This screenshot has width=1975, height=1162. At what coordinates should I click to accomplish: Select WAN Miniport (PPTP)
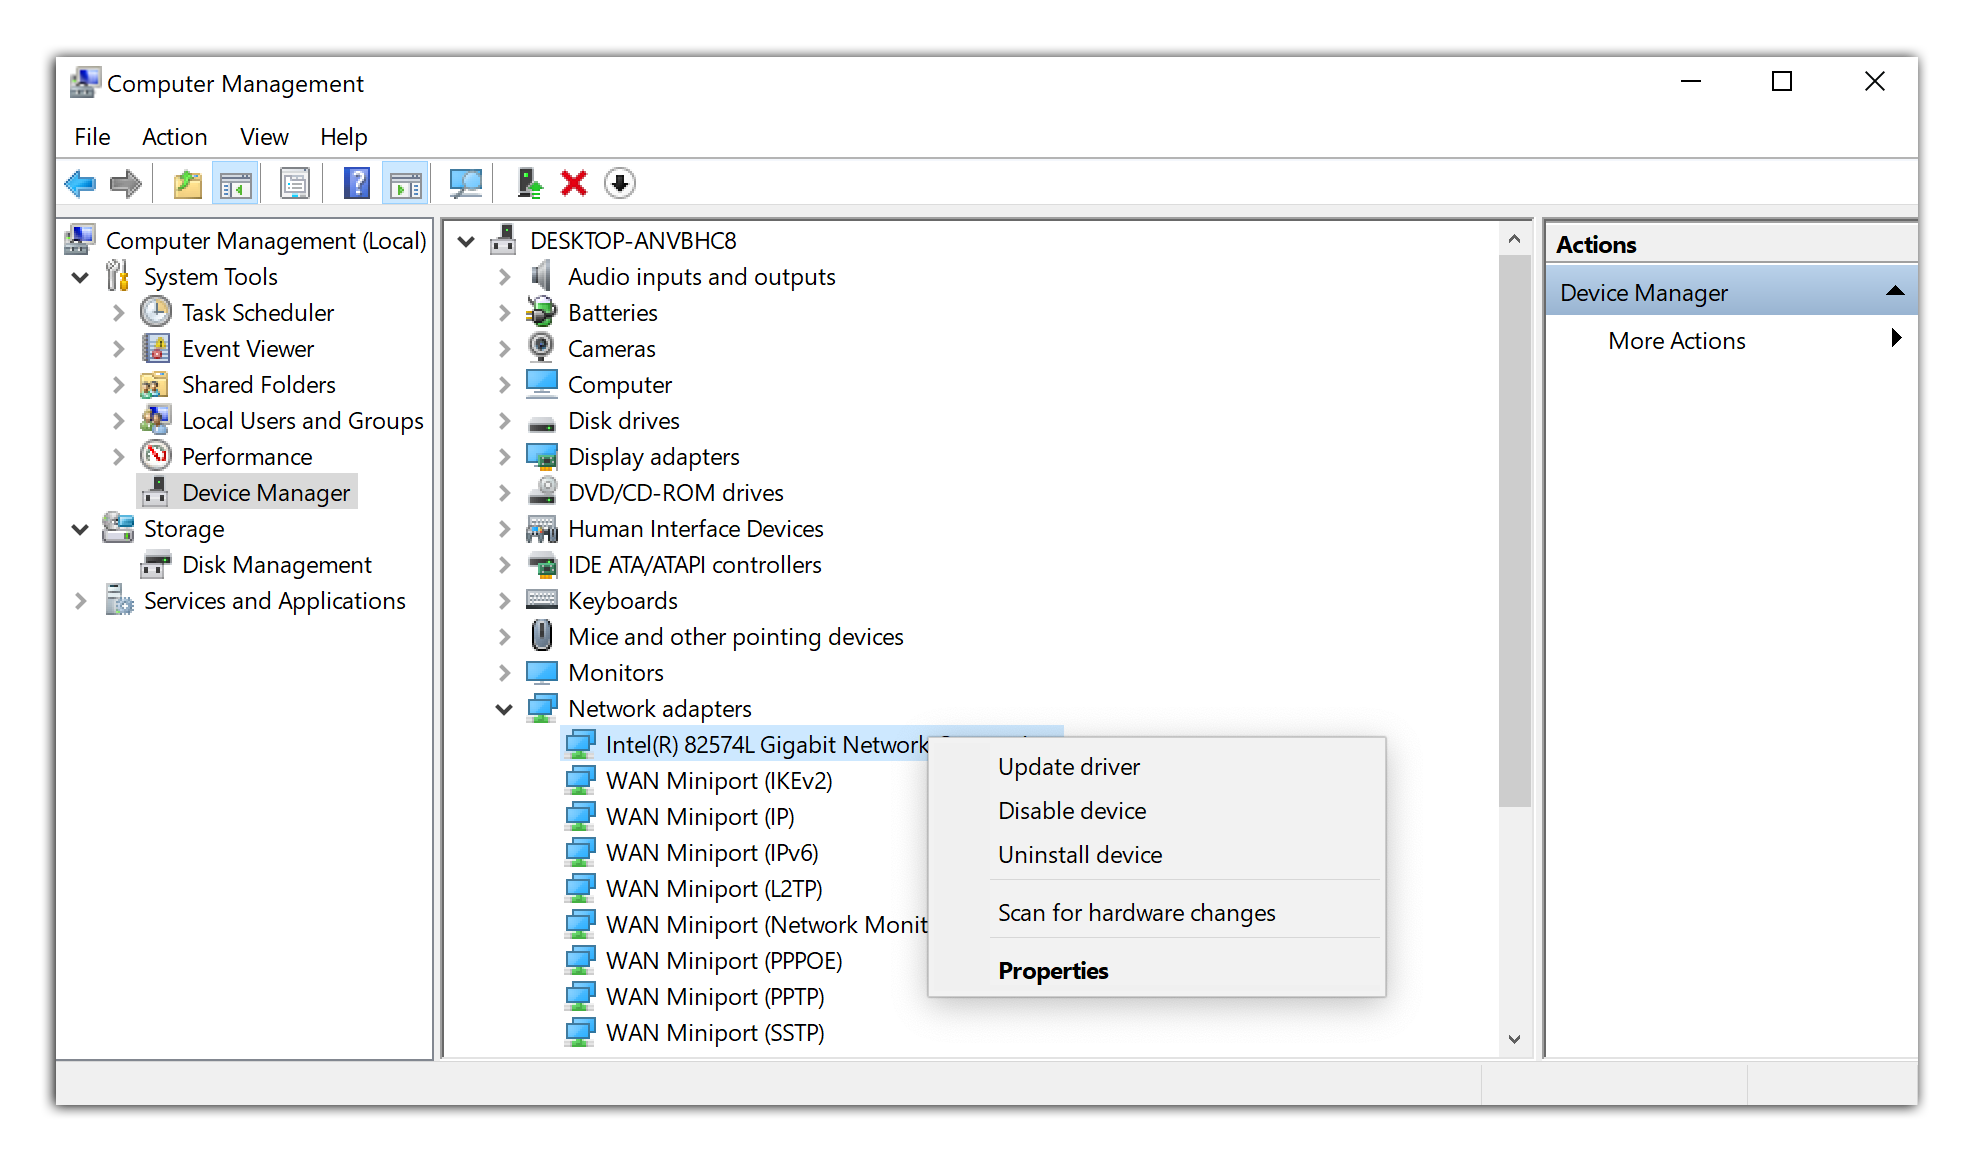(715, 997)
